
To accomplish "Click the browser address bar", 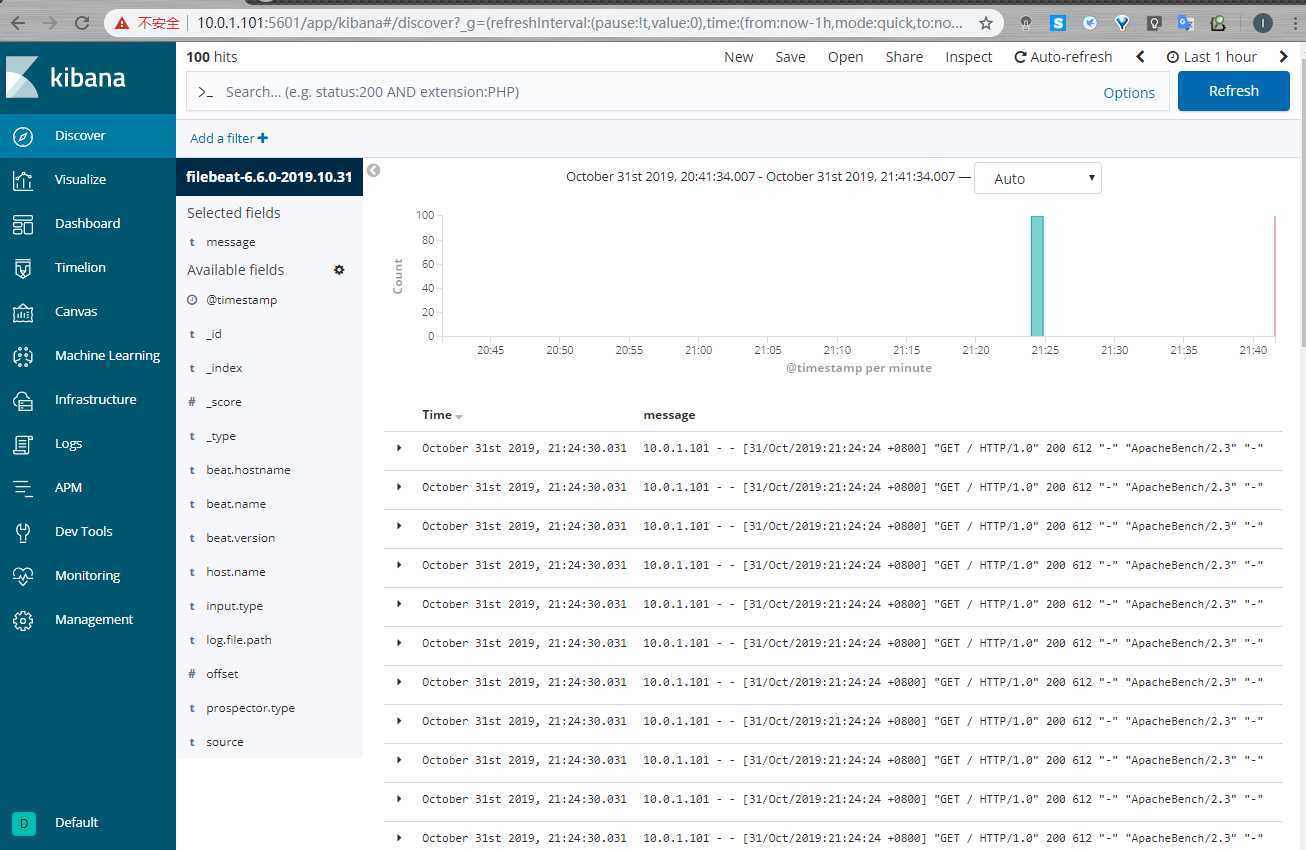I will (x=580, y=22).
